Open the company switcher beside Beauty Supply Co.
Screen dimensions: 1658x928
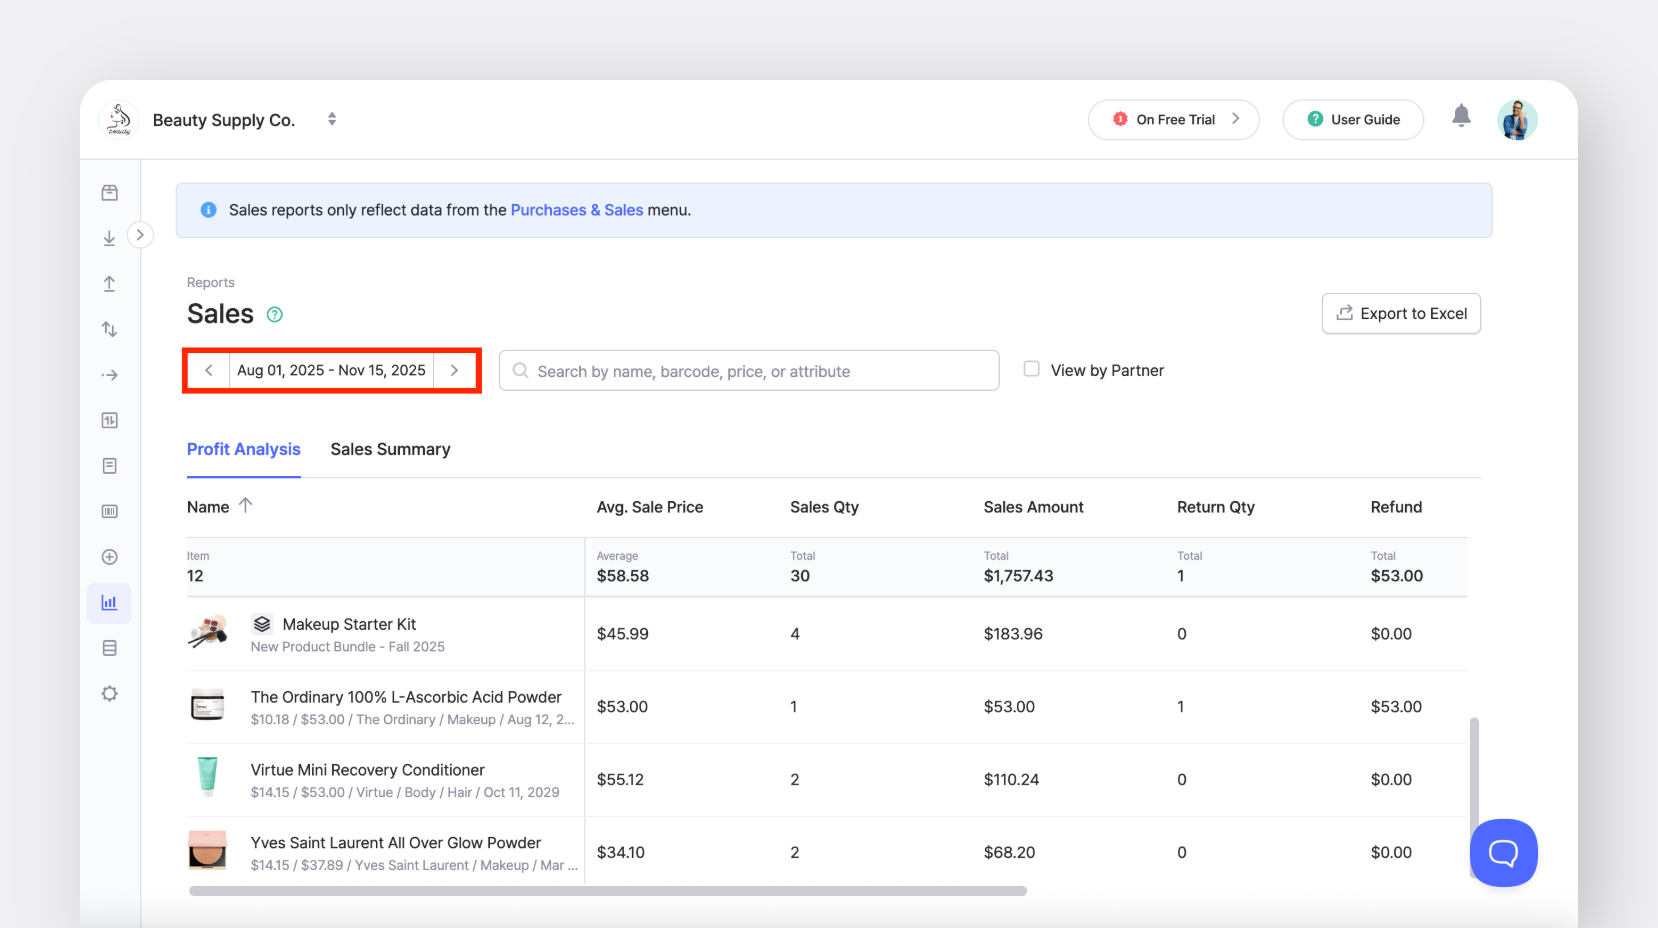331,118
